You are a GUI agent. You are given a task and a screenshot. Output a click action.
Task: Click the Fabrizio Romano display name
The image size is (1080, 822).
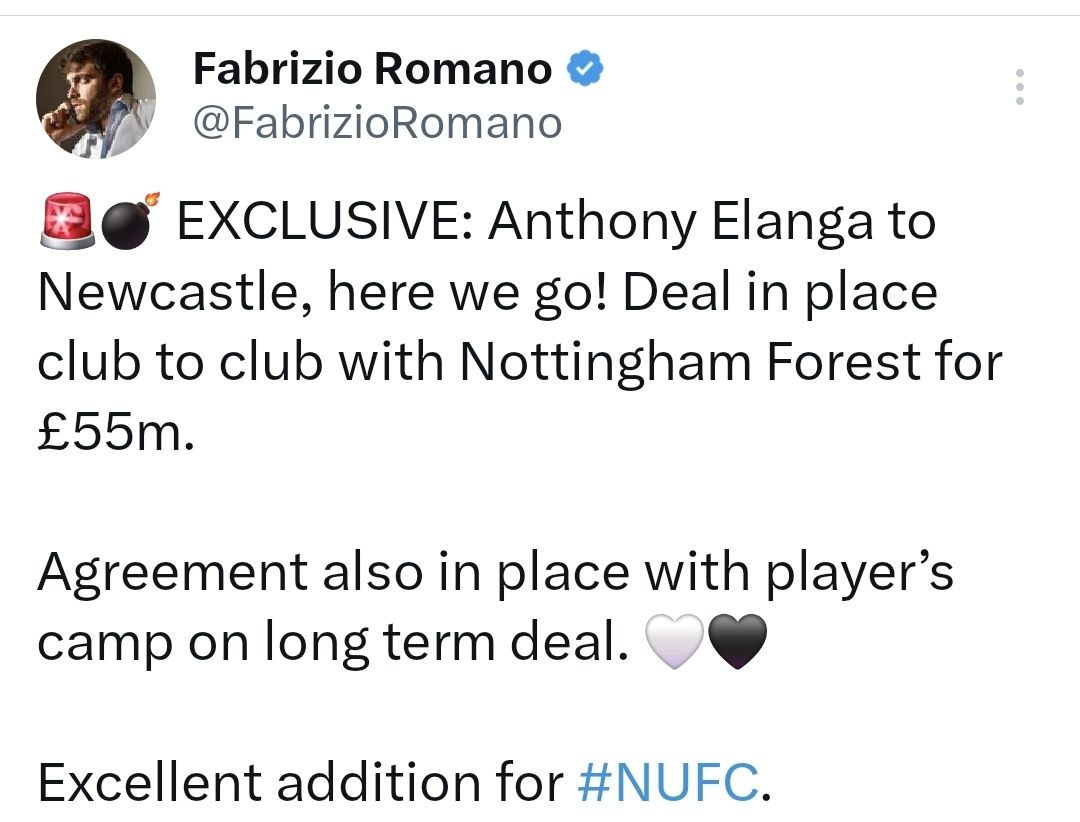(373, 69)
